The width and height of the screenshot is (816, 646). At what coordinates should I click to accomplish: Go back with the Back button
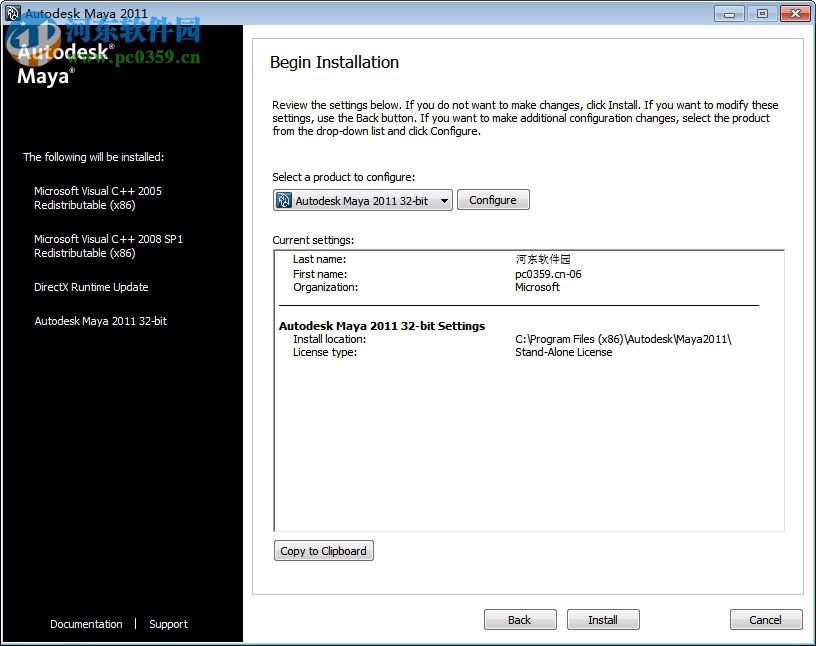coord(519,620)
